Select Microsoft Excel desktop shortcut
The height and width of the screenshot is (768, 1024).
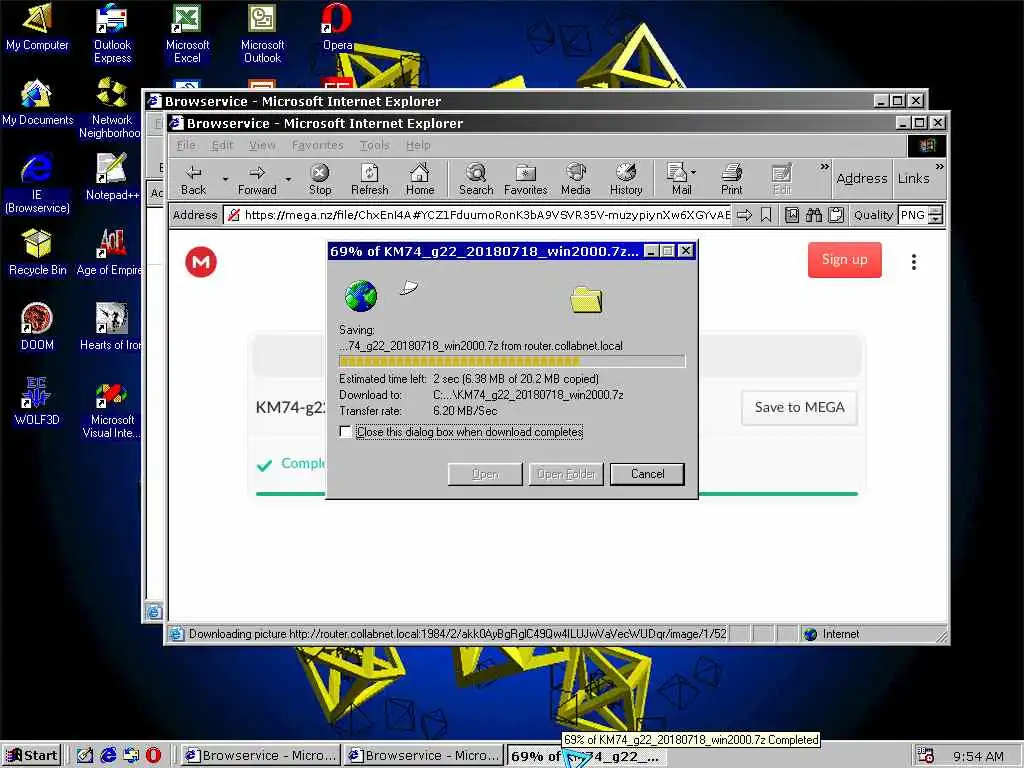(x=187, y=33)
